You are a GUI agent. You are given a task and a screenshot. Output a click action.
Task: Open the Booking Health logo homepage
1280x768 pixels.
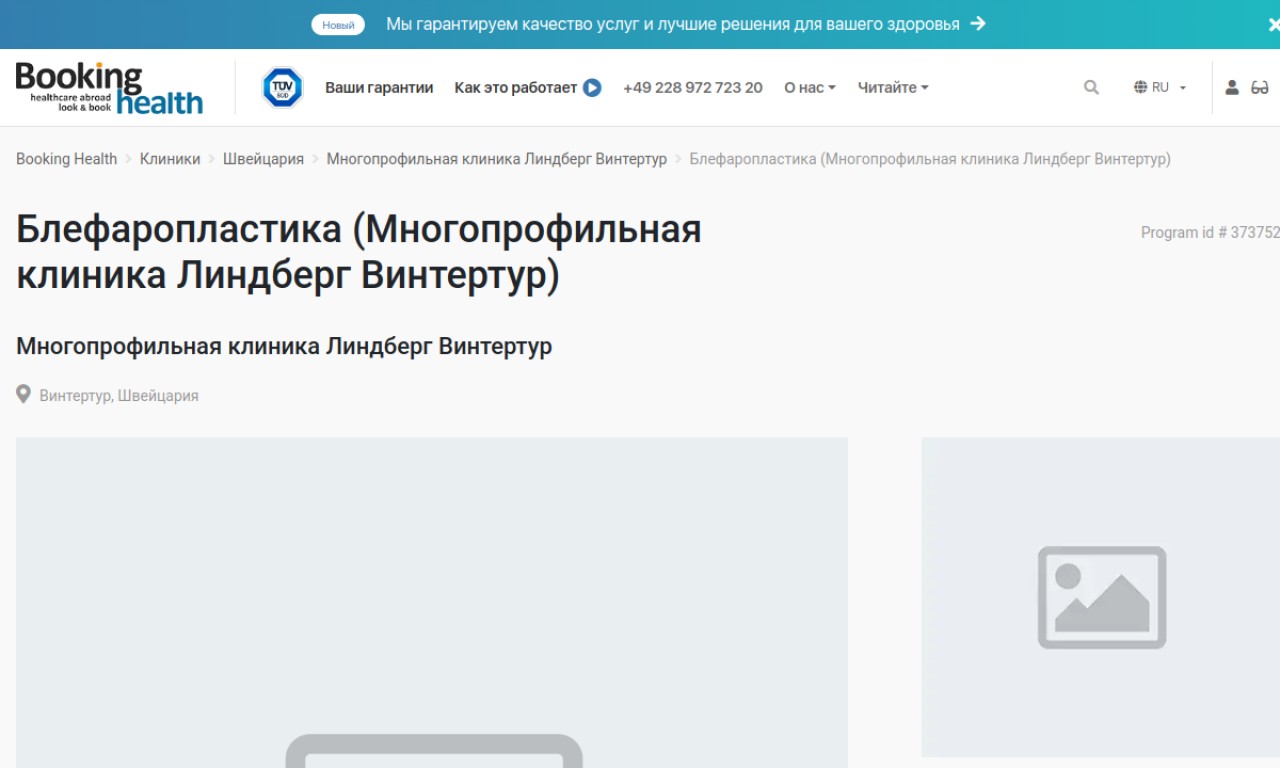[x=110, y=88]
